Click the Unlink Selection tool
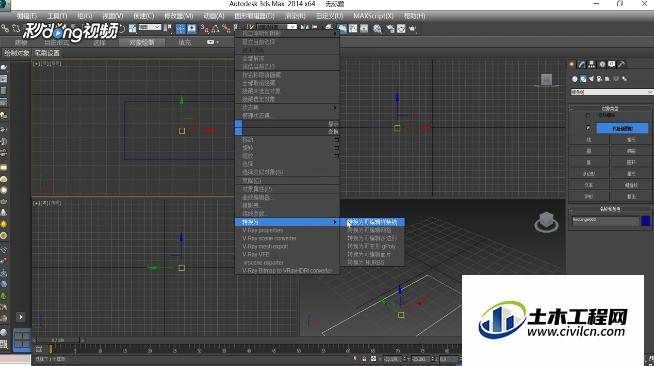654x366 pixels. tap(16, 28)
